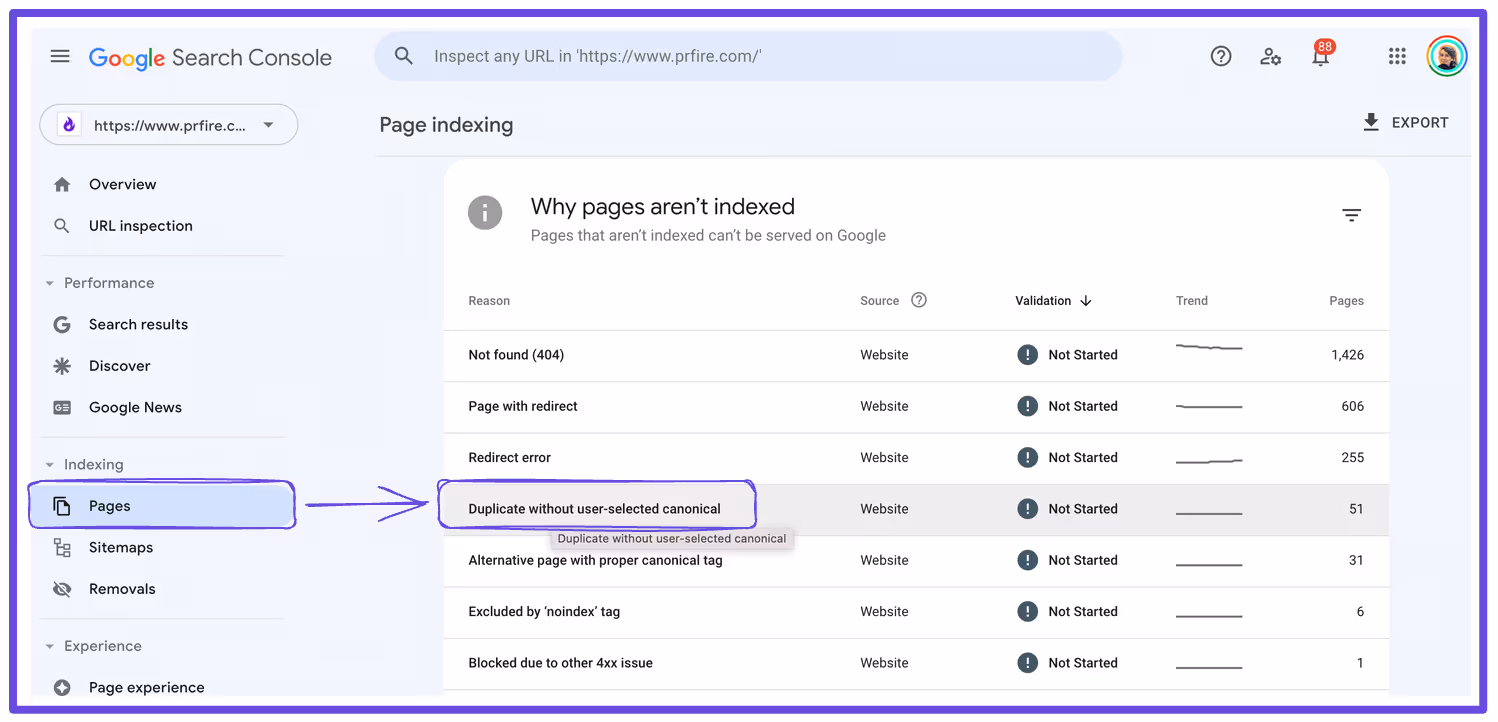The width and height of the screenshot is (1498, 722).
Task: Click the prfire flame property icon
Action: 69,125
